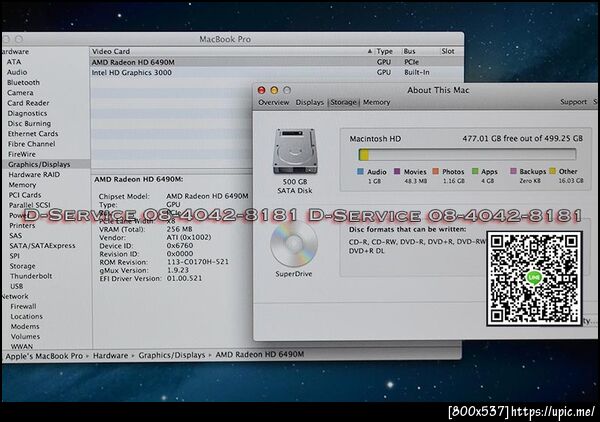
Task: Select Card Reader in the sidebar
Action: pos(28,103)
